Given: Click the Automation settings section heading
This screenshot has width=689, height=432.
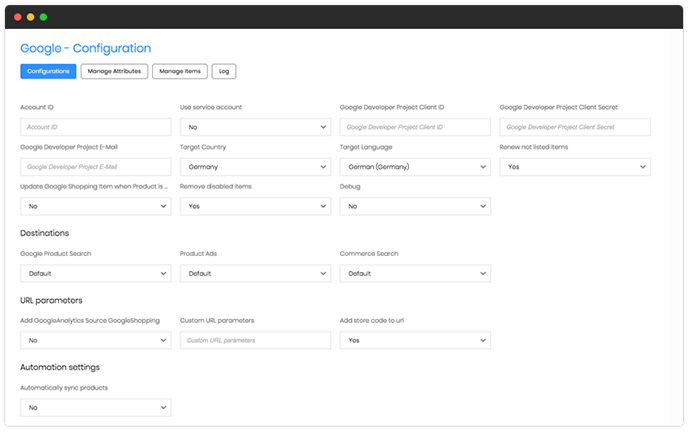Looking at the screenshot, I should coord(60,367).
